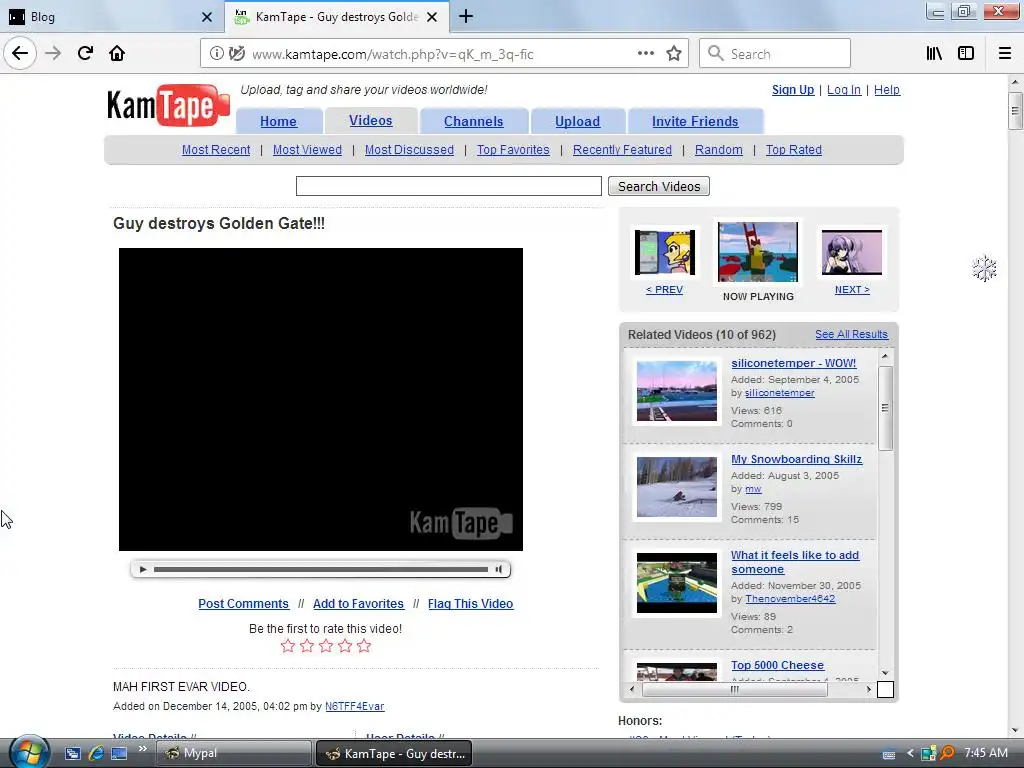Focus the video search text field
The width and height of the screenshot is (1024, 768).
coord(449,186)
